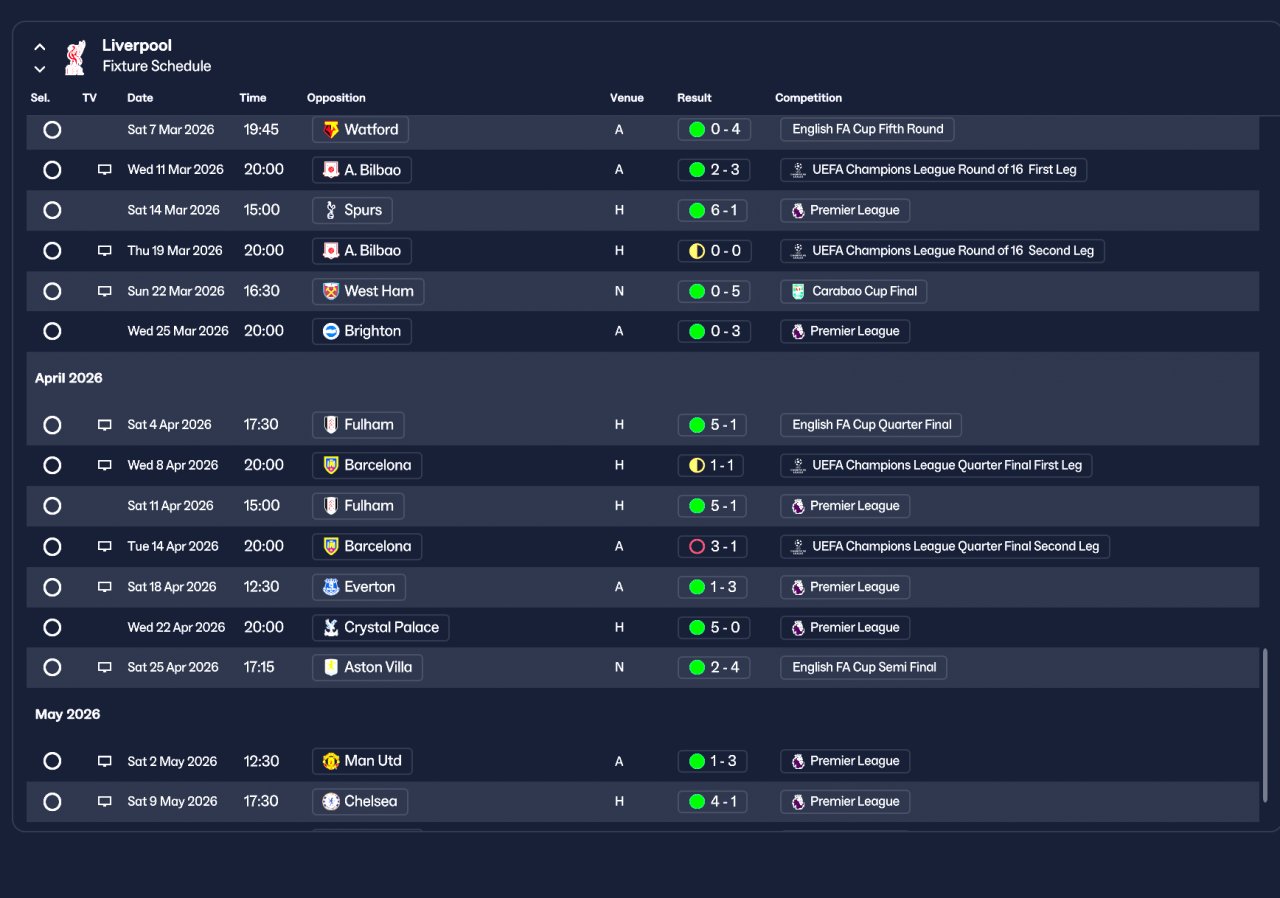
Task: Click TV icon on Wed 8 Apr Barcelona row
Action: pos(104,465)
